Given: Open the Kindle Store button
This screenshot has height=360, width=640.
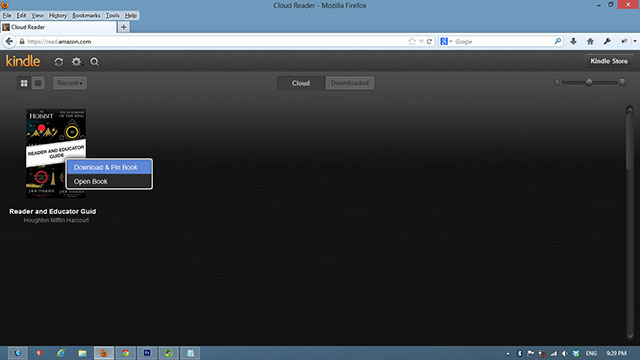Looking at the screenshot, I should point(609,61).
